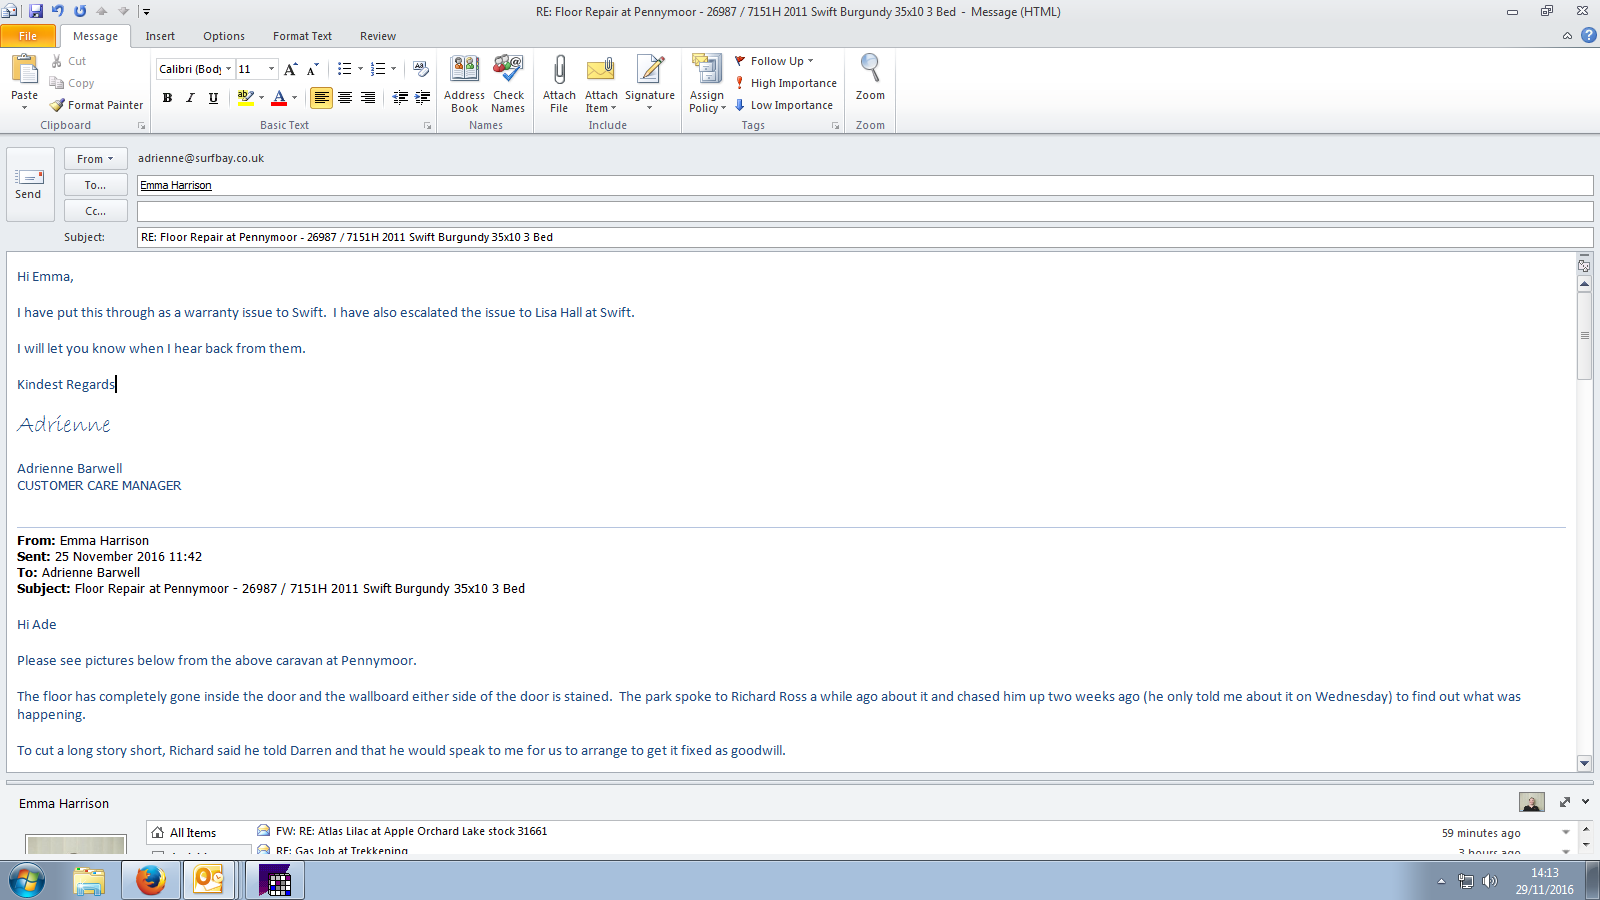The image size is (1600, 900).
Task: Click in the Cc recipients field
Action: (865, 211)
